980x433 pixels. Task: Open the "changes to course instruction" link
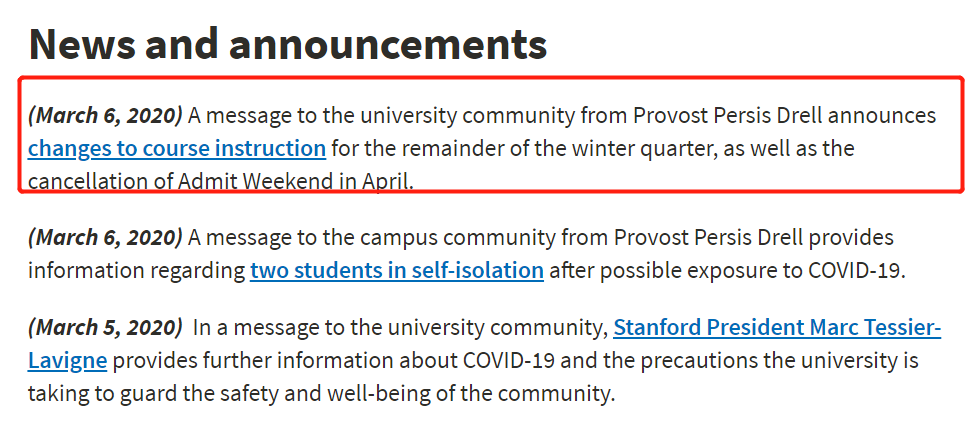click(177, 149)
